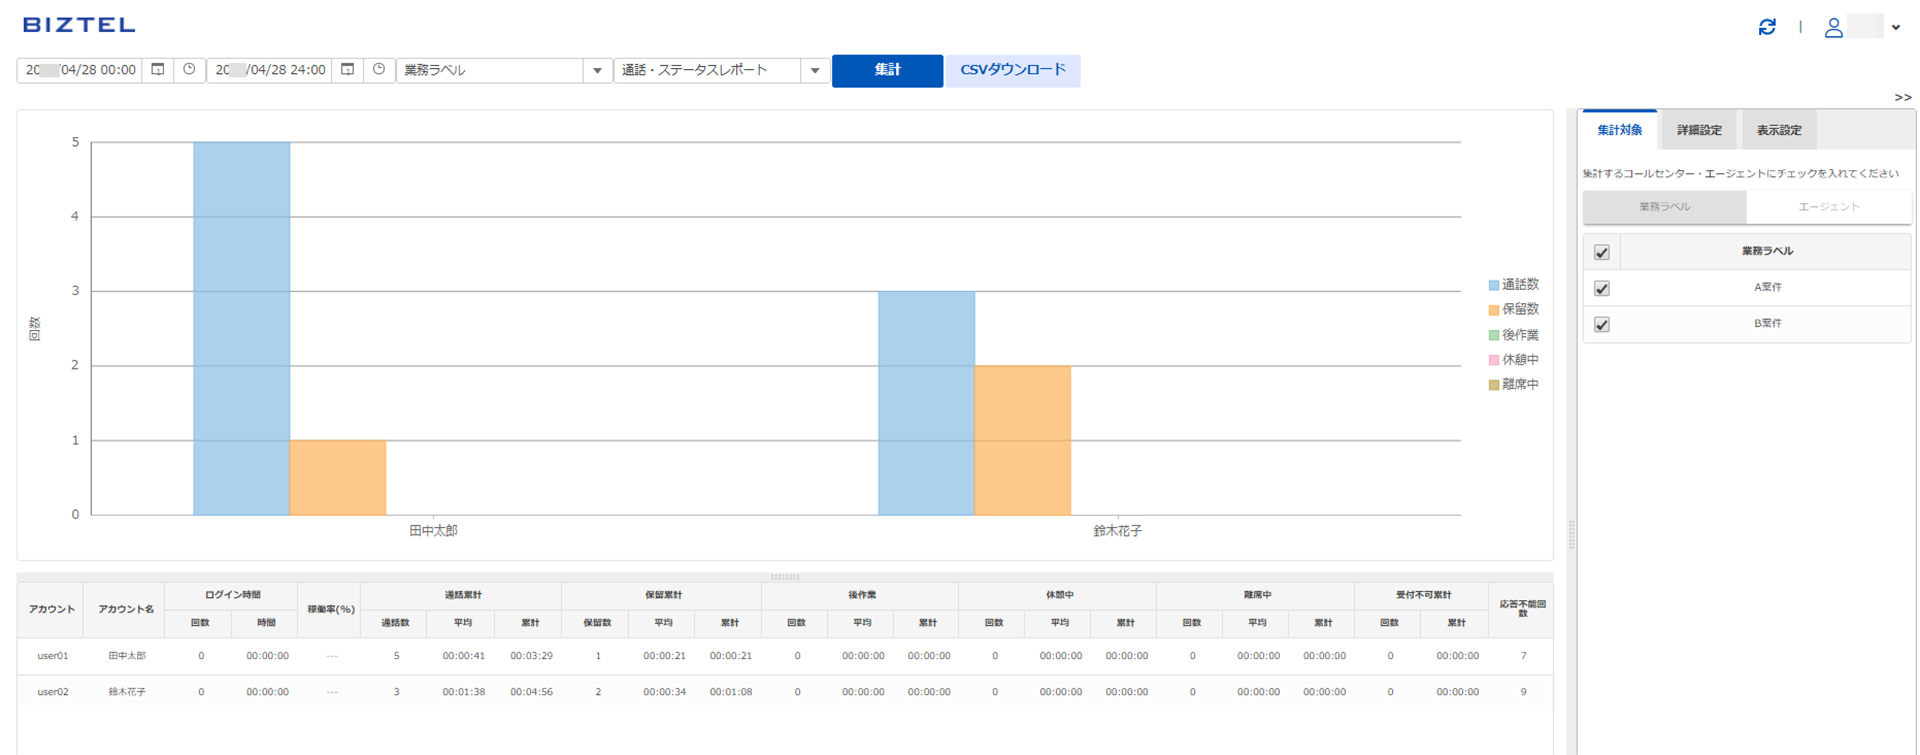This screenshot has width=1920, height=755.
Task: Click the horizontal splitter handle above the table
Action: tap(785, 577)
